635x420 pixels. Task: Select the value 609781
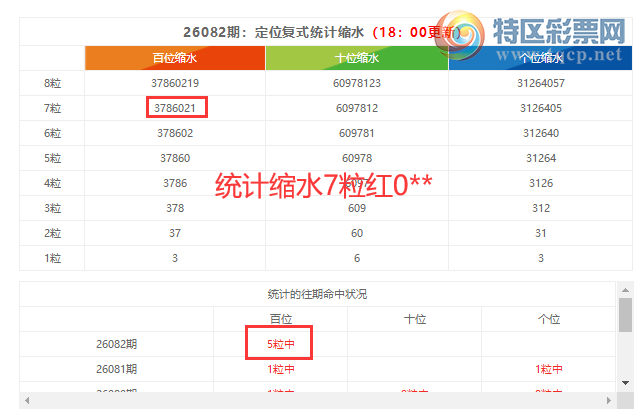pyautogui.click(x=357, y=133)
